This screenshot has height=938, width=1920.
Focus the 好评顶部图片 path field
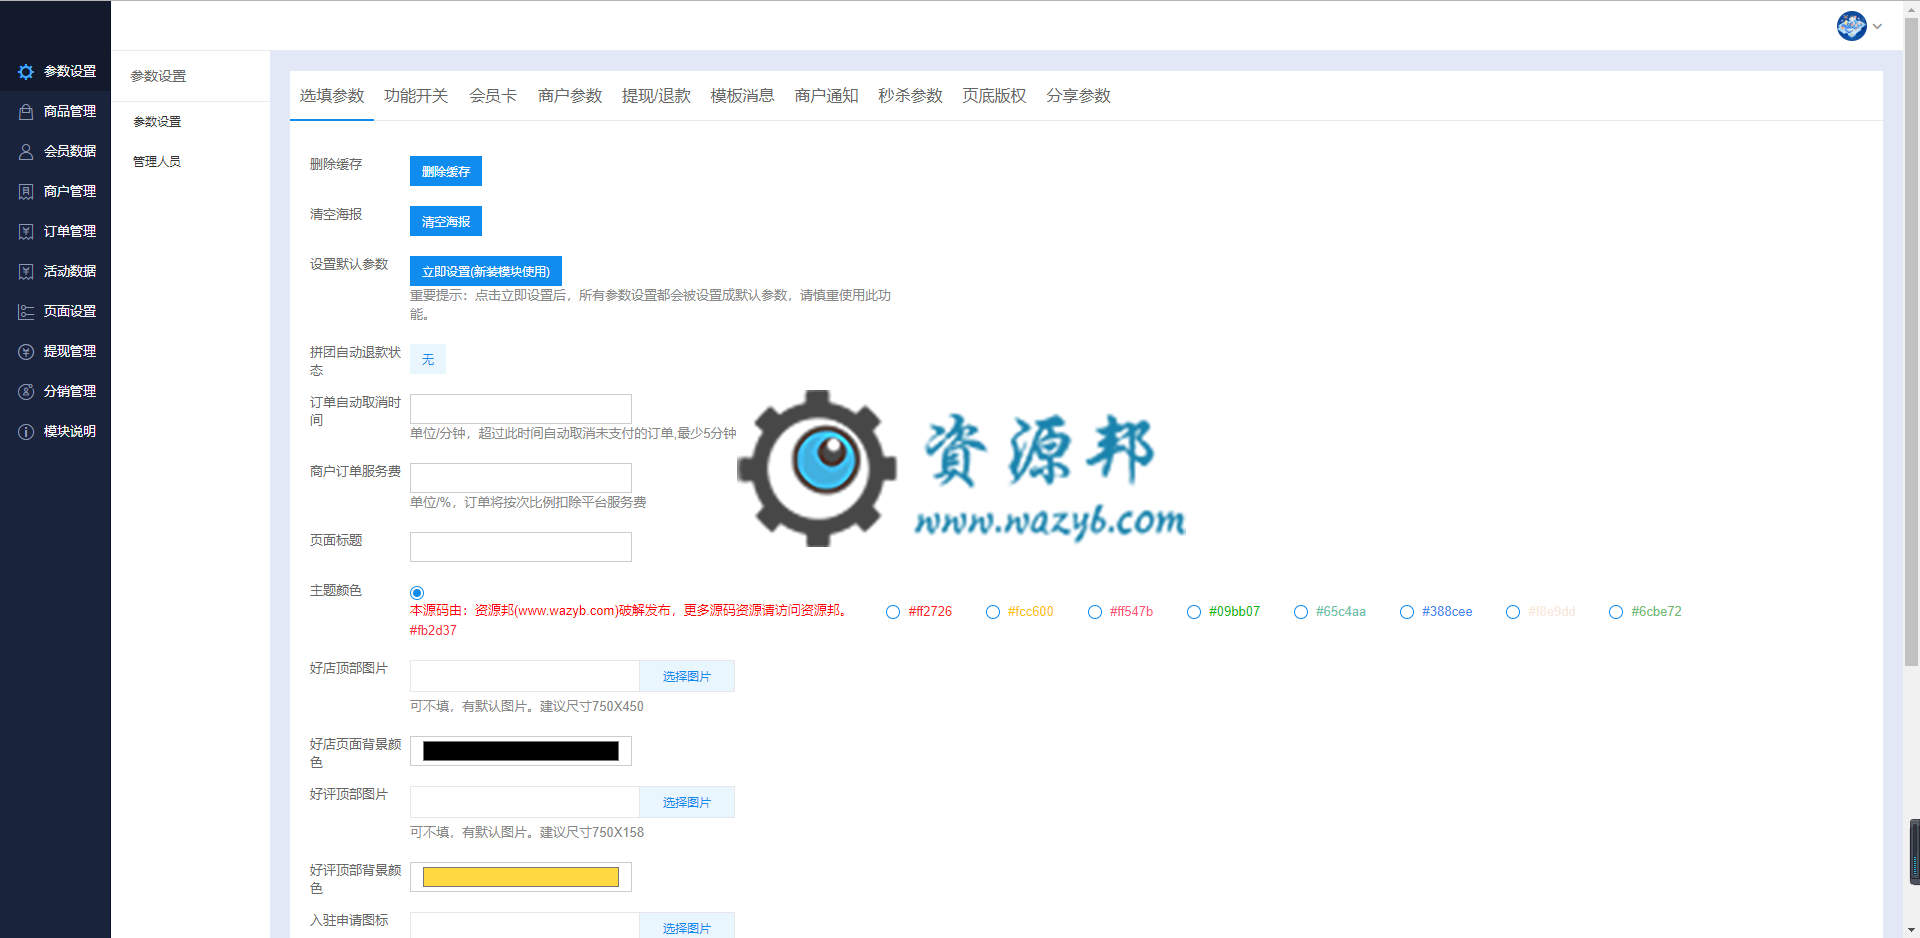coord(525,802)
